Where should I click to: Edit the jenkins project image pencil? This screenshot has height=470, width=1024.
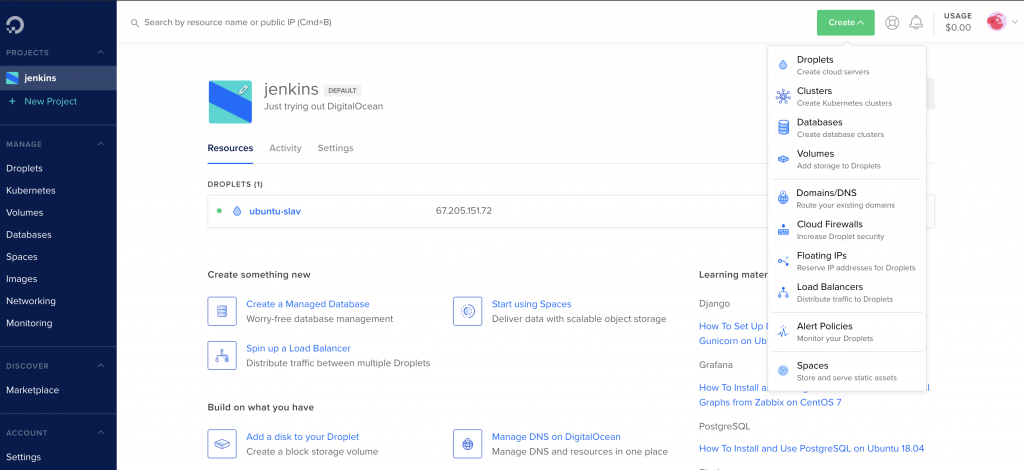point(244,89)
